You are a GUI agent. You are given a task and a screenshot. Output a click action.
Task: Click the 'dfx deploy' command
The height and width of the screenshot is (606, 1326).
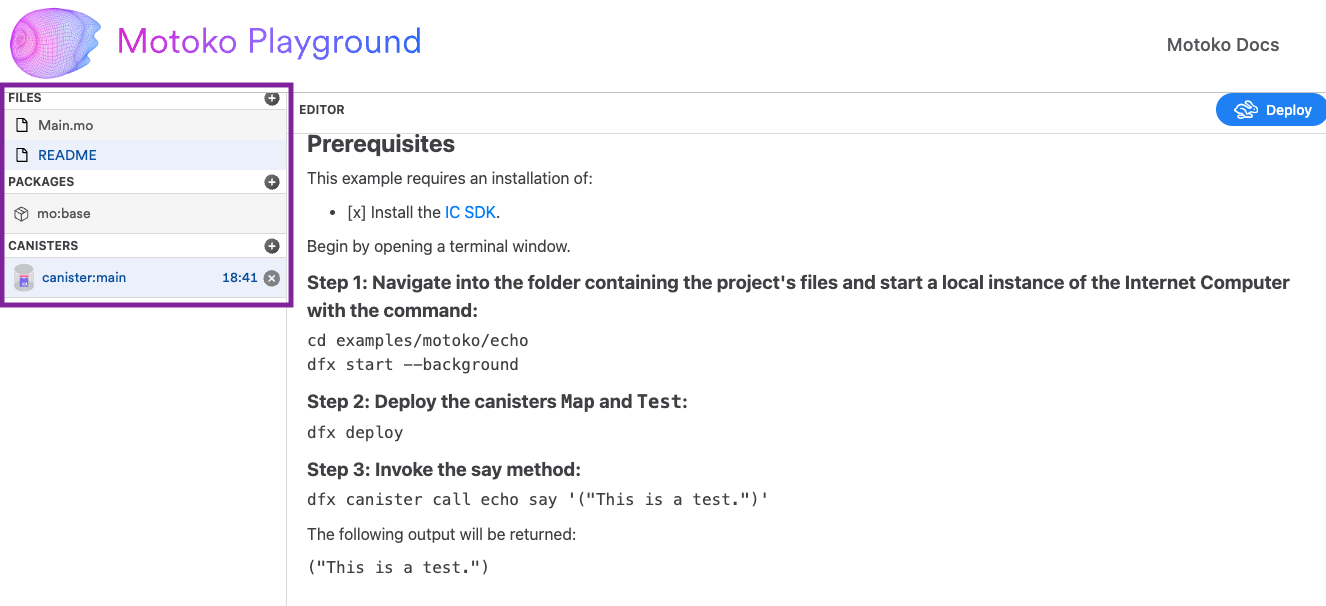pyautogui.click(x=355, y=433)
